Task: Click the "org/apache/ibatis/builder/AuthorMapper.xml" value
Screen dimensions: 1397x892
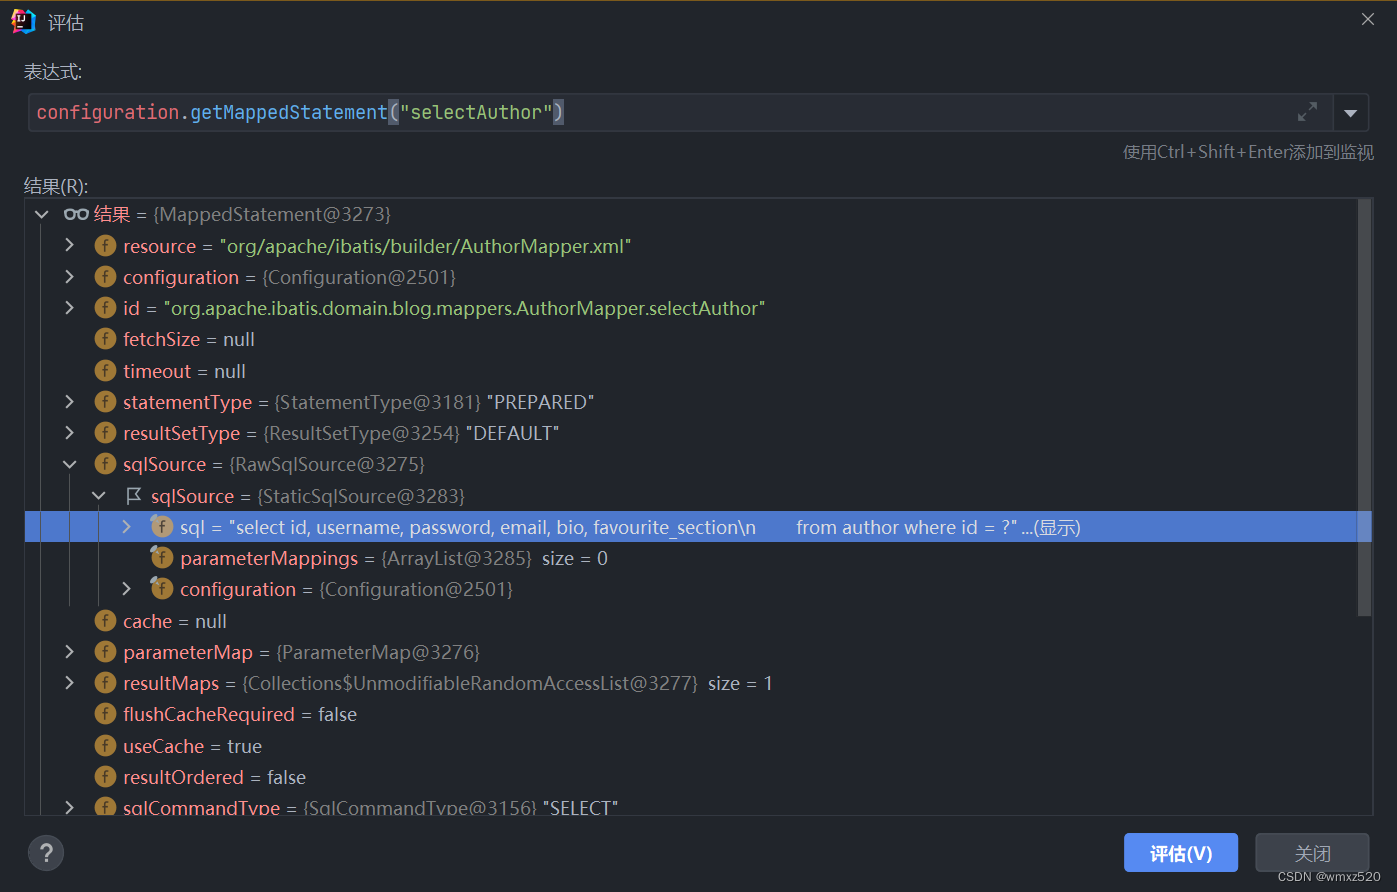Action: [x=425, y=246]
